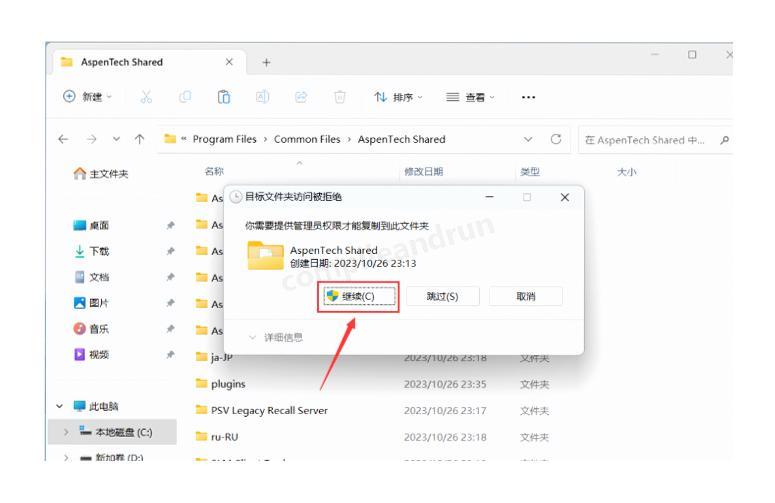Screen dimensions: 775x503
Task: Select 图片 Pictures in sidebar
Action: pos(91,303)
